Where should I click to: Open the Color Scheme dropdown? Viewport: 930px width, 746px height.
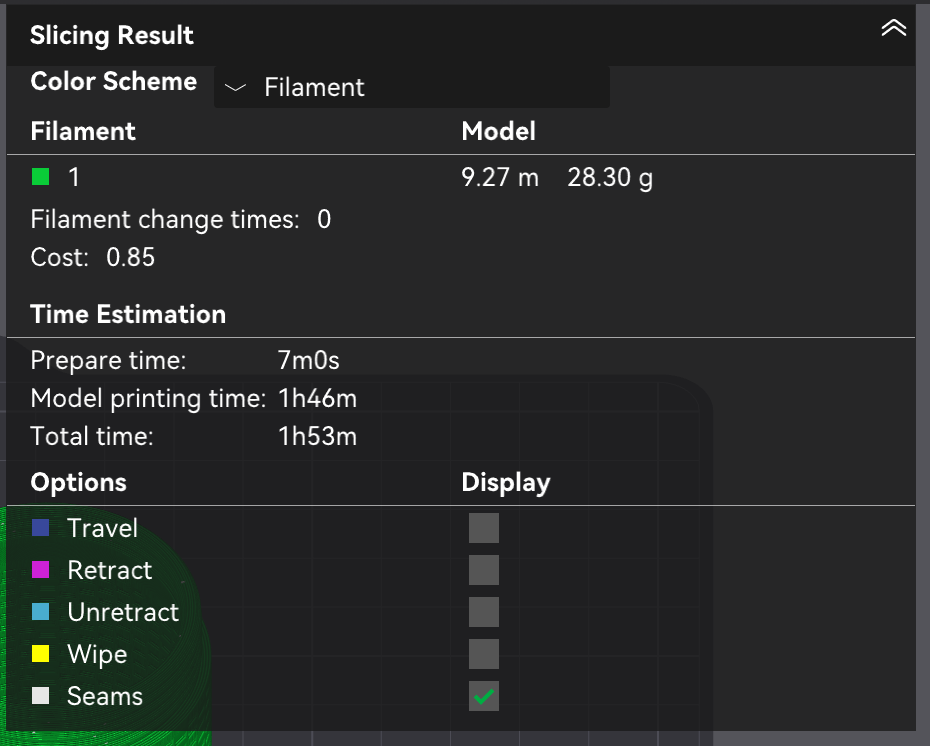point(412,88)
